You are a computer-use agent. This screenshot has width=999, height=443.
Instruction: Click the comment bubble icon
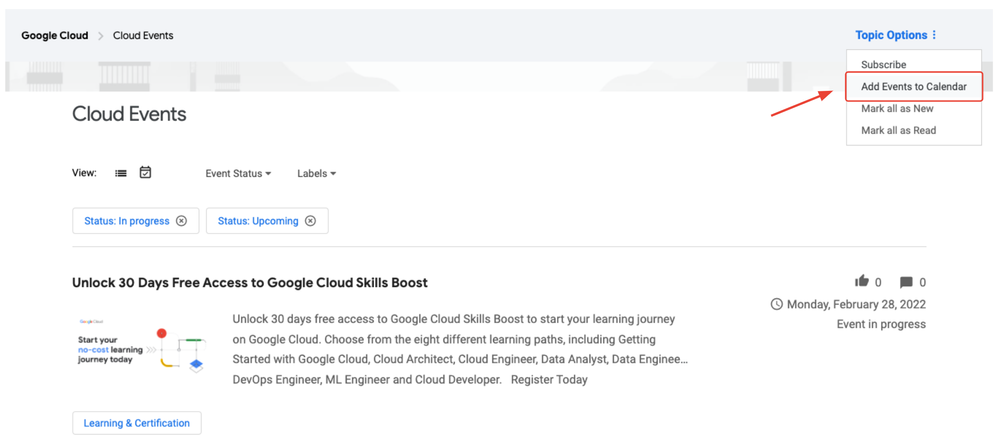click(x=906, y=282)
